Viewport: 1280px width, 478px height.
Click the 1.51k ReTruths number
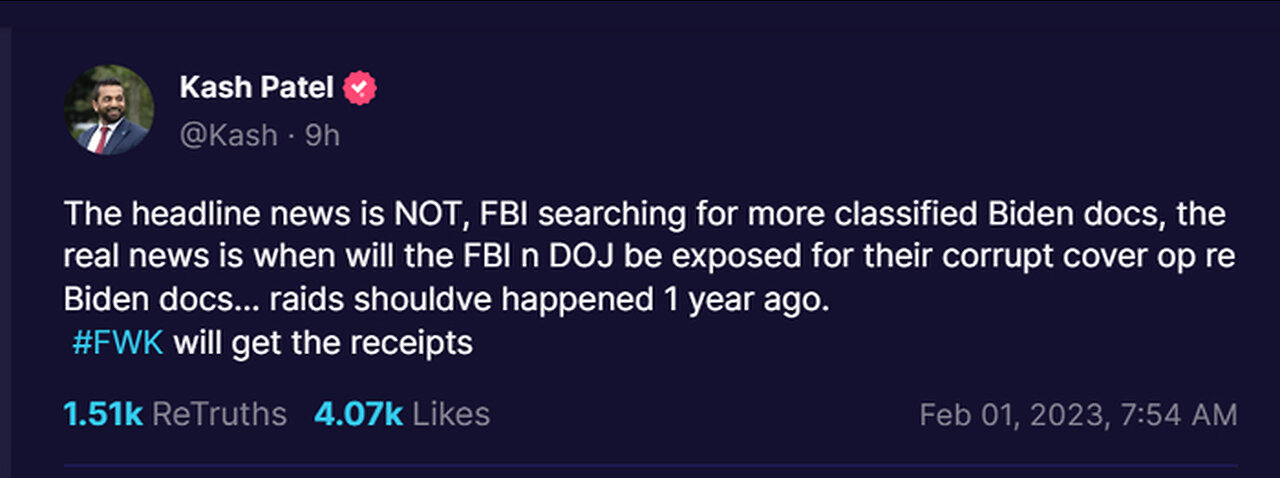[x=103, y=414]
